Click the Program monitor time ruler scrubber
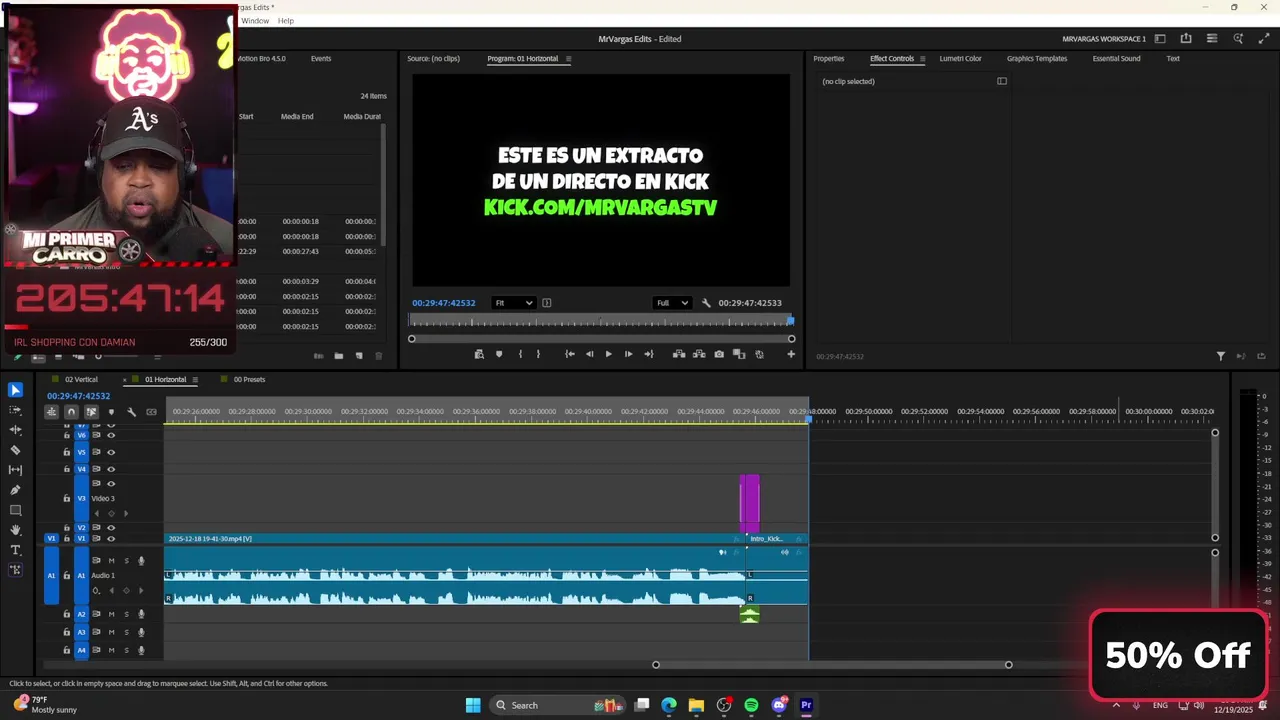The image size is (1280, 720). 600,321
